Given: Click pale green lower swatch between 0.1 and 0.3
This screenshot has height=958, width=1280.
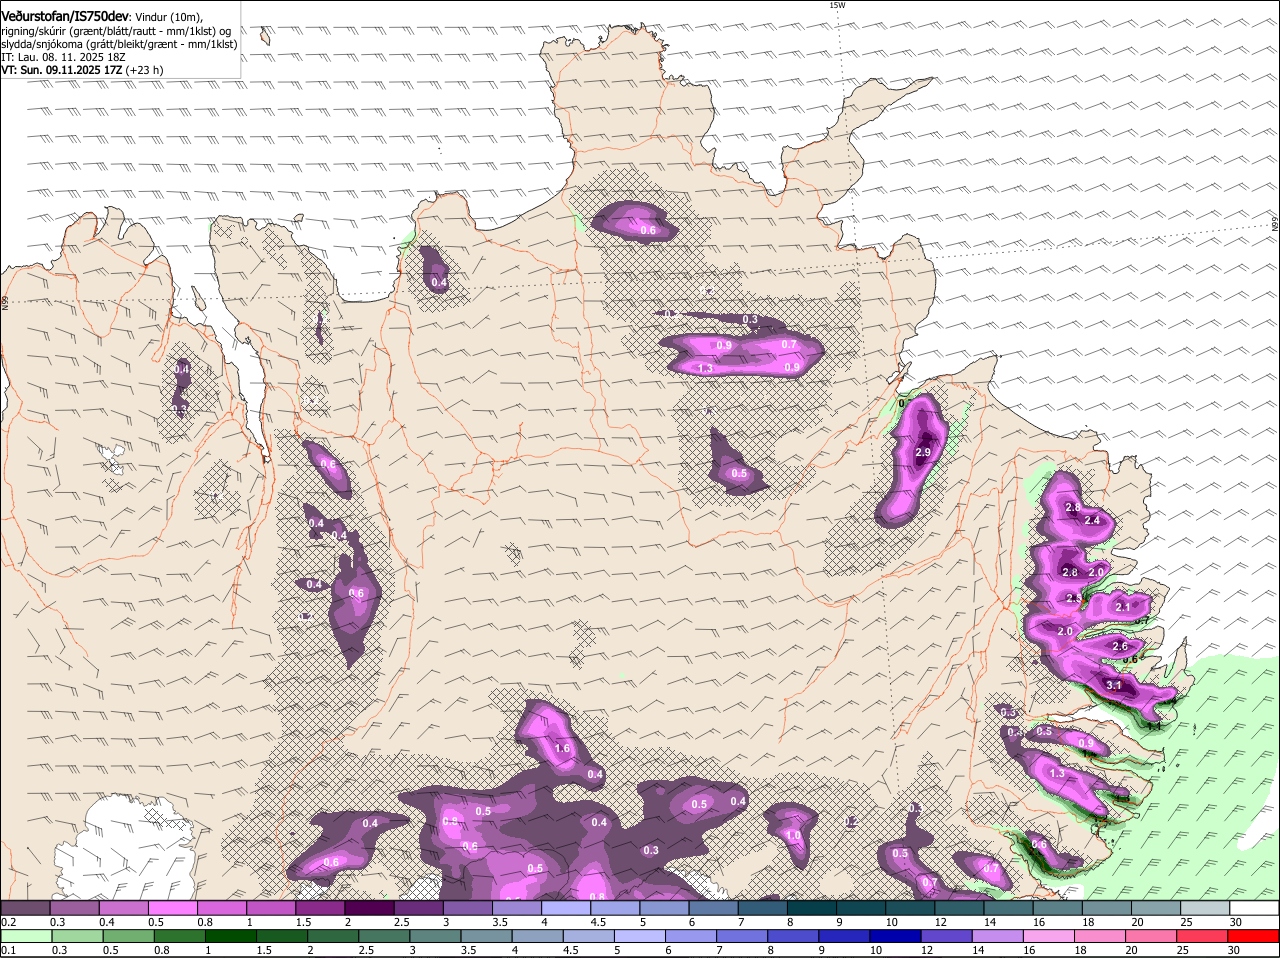Looking at the screenshot, I should (x=25, y=937).
